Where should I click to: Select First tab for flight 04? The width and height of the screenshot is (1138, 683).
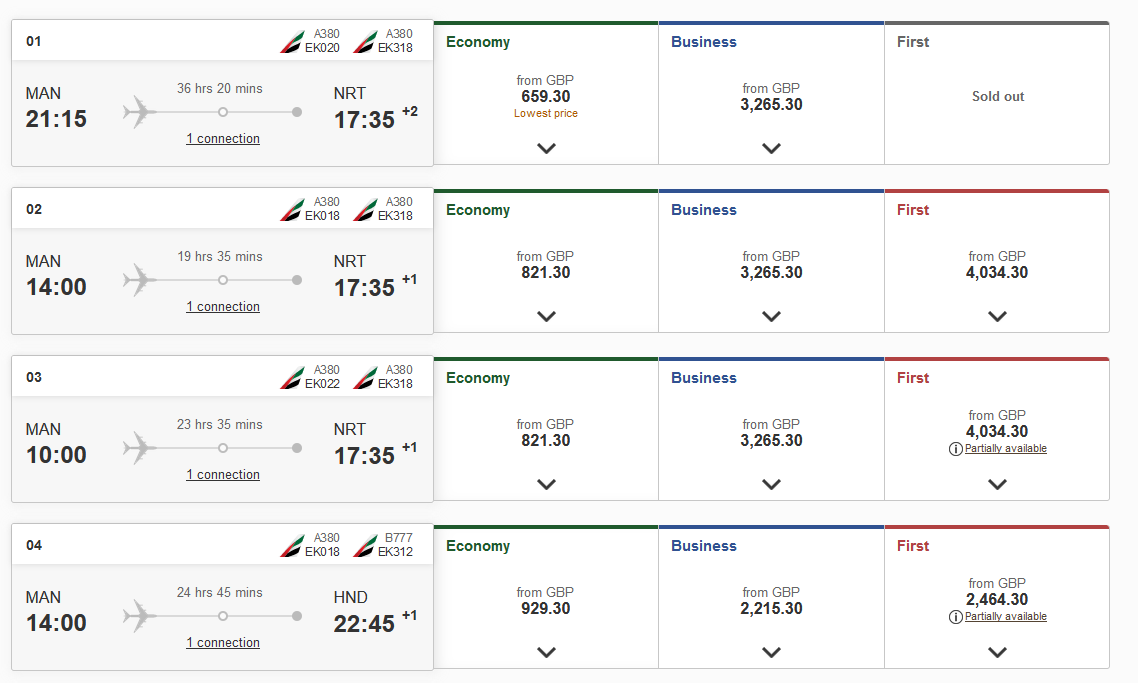912,546
